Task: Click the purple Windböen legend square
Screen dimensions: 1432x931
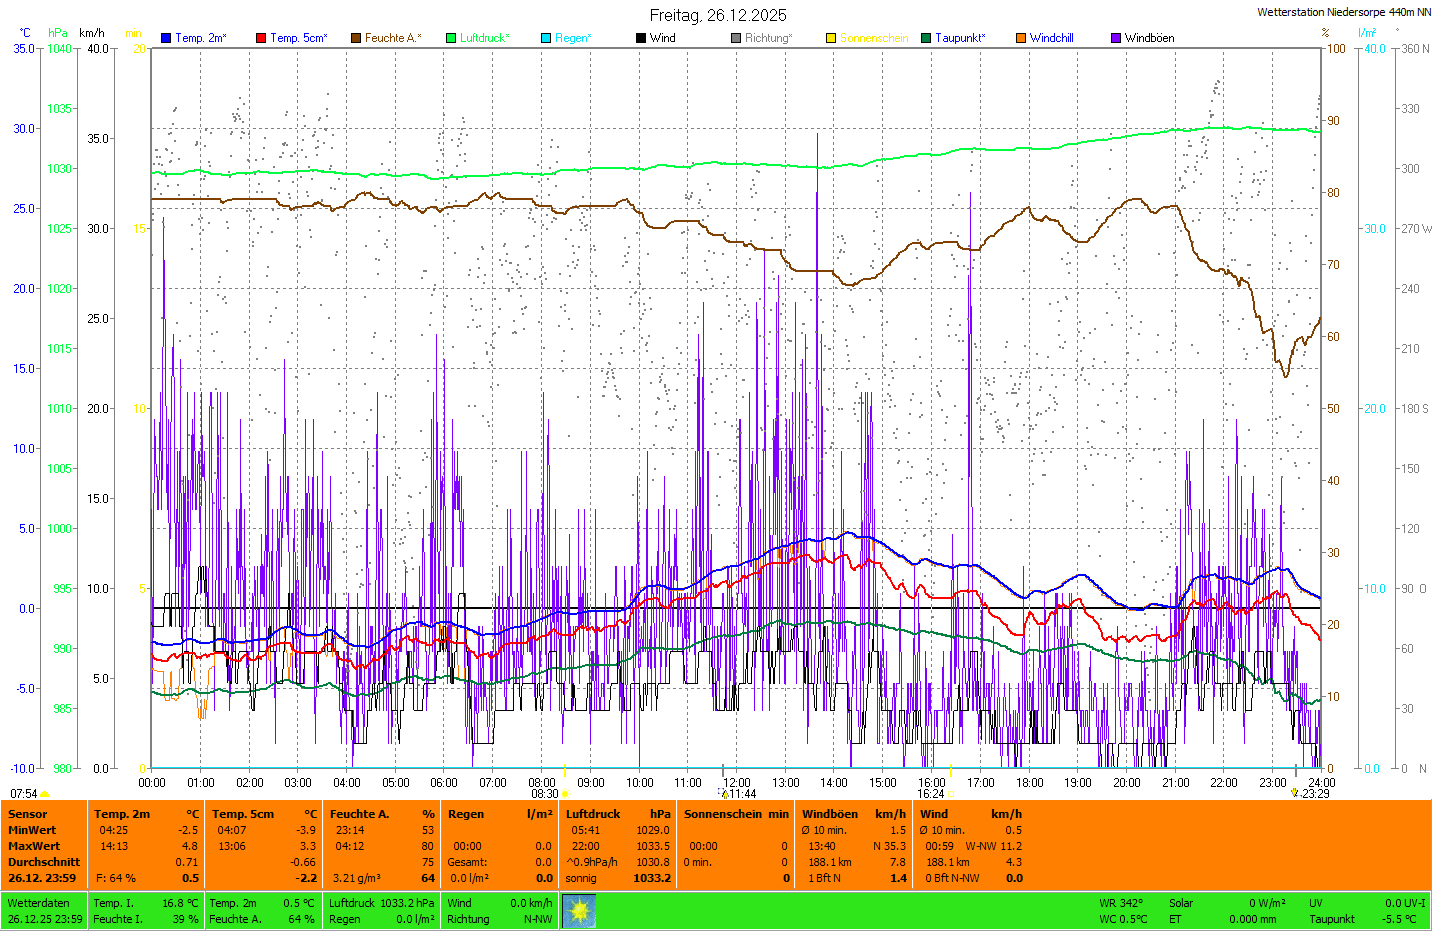Action: point(1116,38)
